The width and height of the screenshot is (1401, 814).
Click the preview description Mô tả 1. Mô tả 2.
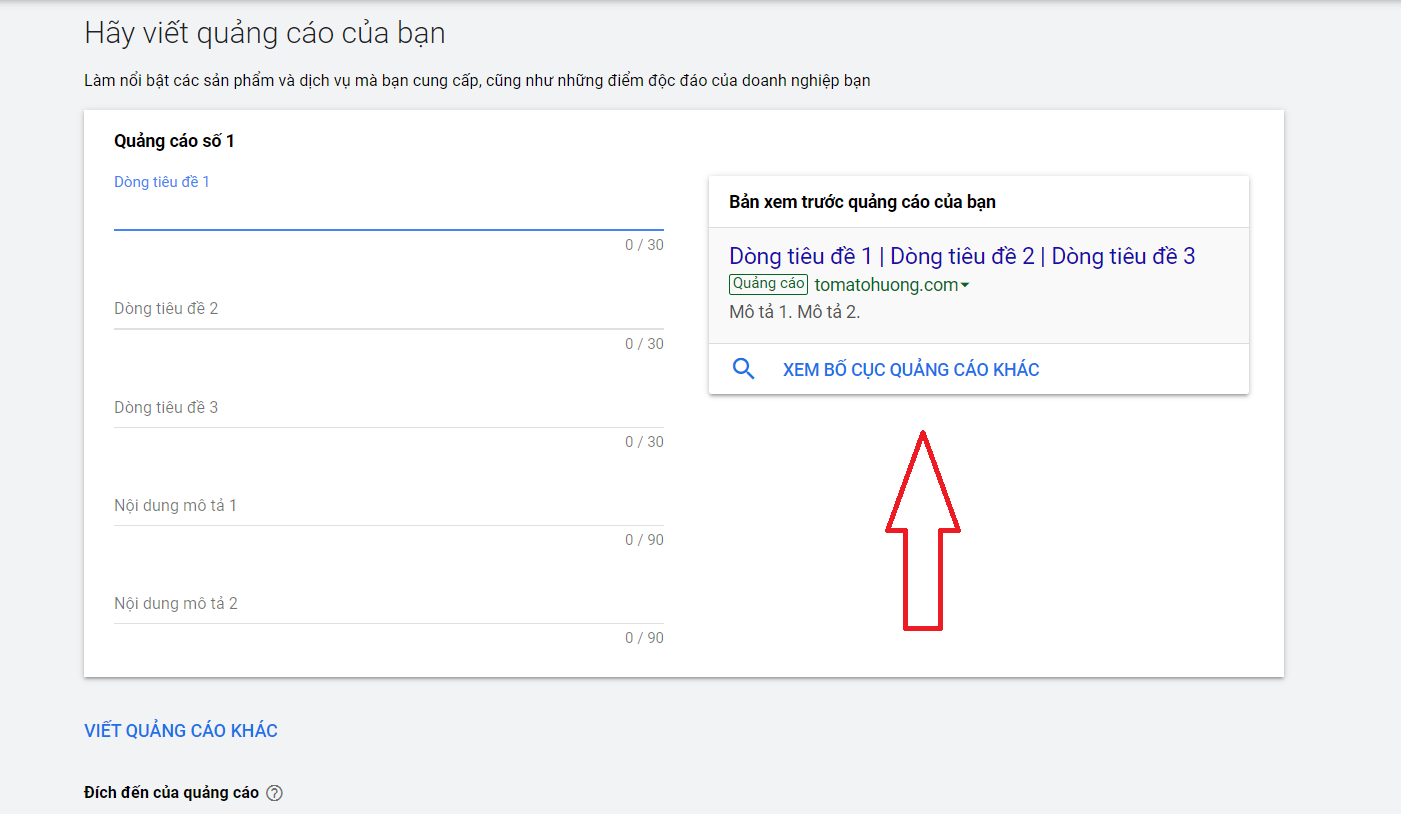[x=794, y=312]
